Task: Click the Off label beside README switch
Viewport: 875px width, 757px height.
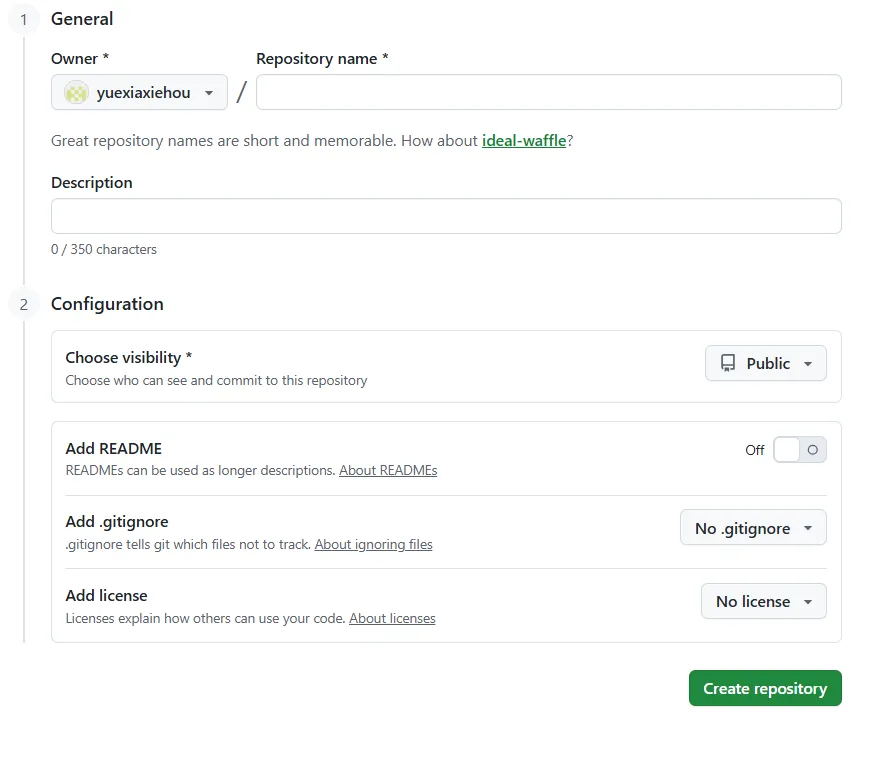Action: pos(755,450)
